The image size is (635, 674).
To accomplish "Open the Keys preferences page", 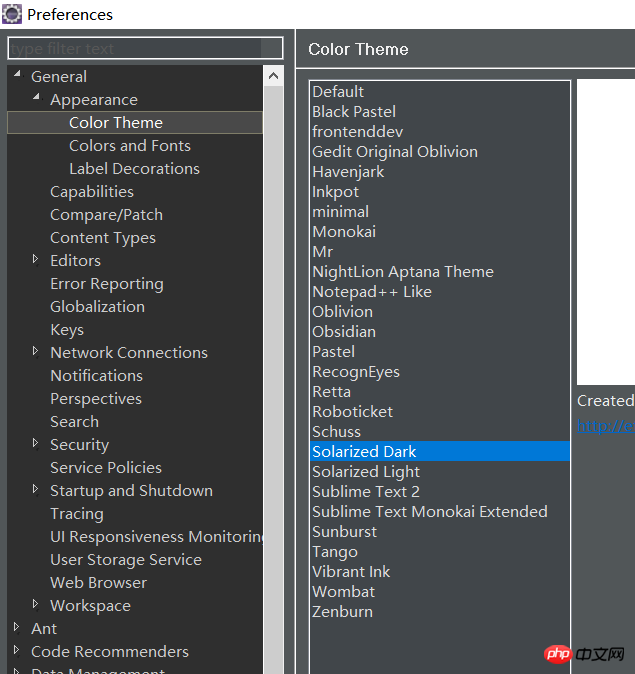I will coord(67,330).
